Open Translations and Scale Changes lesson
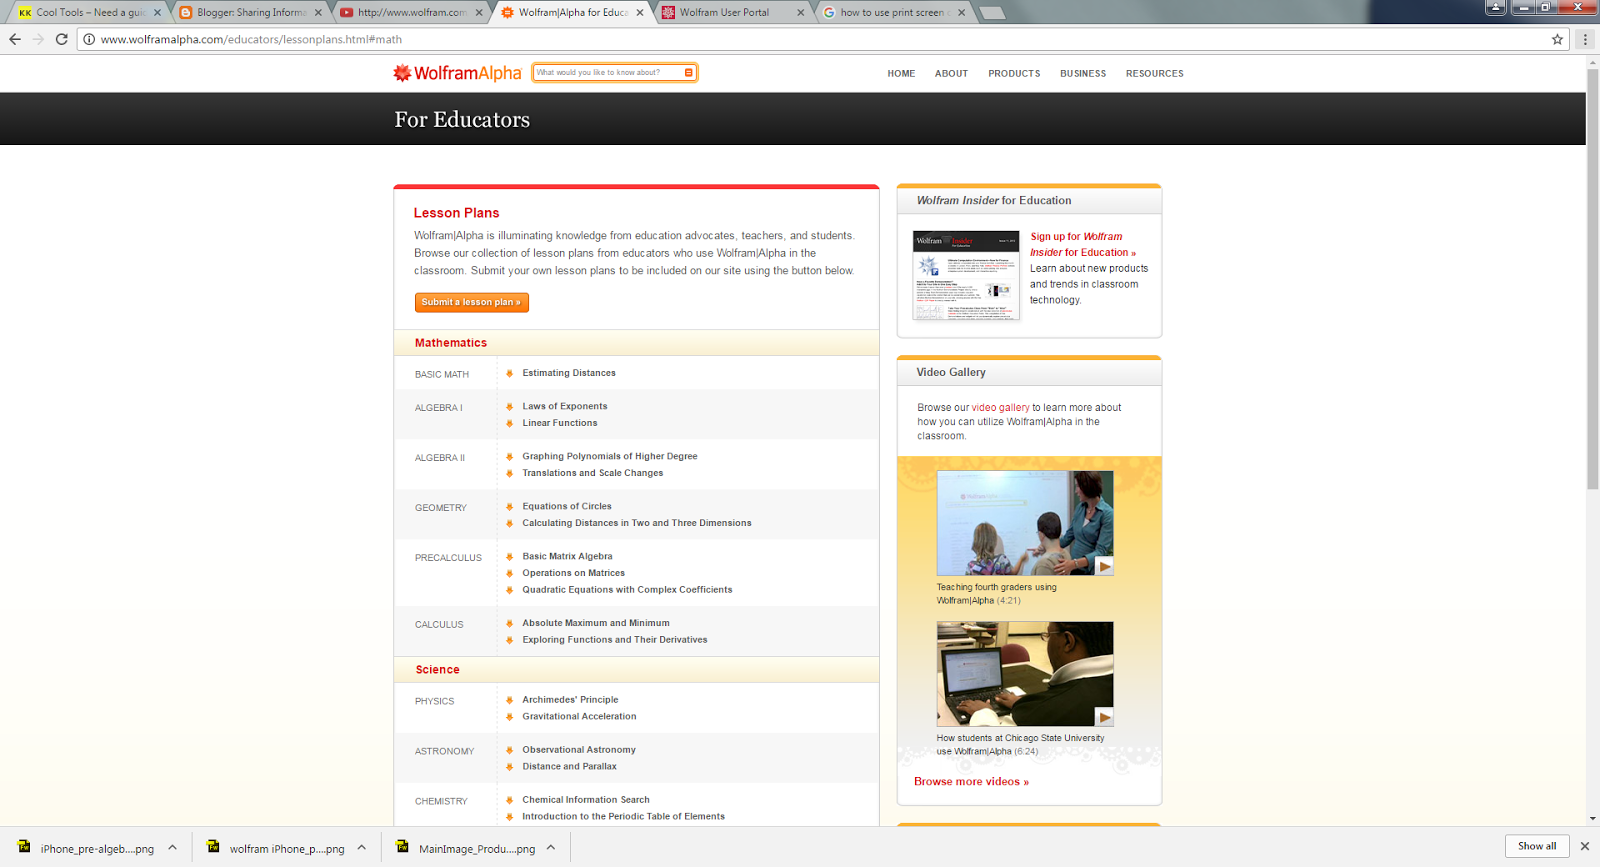Viewport: 1600px width, 867px height. [593, 473]
